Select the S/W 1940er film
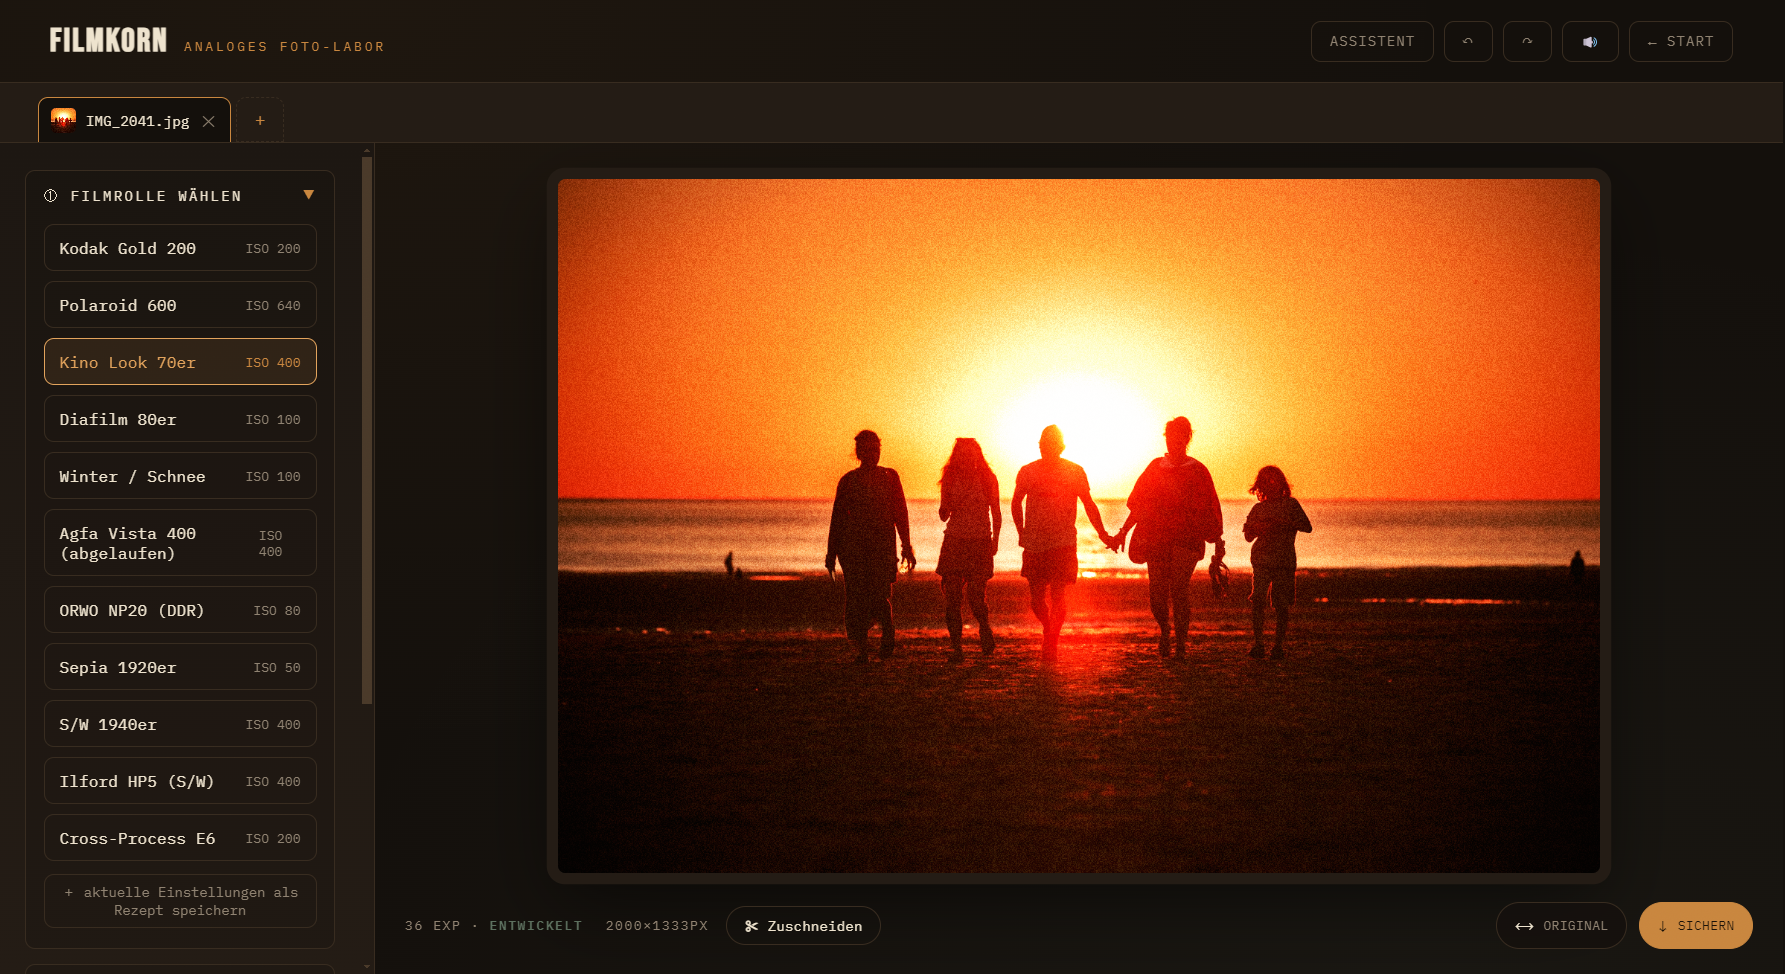1785x974 pixels. coord(180,724)
